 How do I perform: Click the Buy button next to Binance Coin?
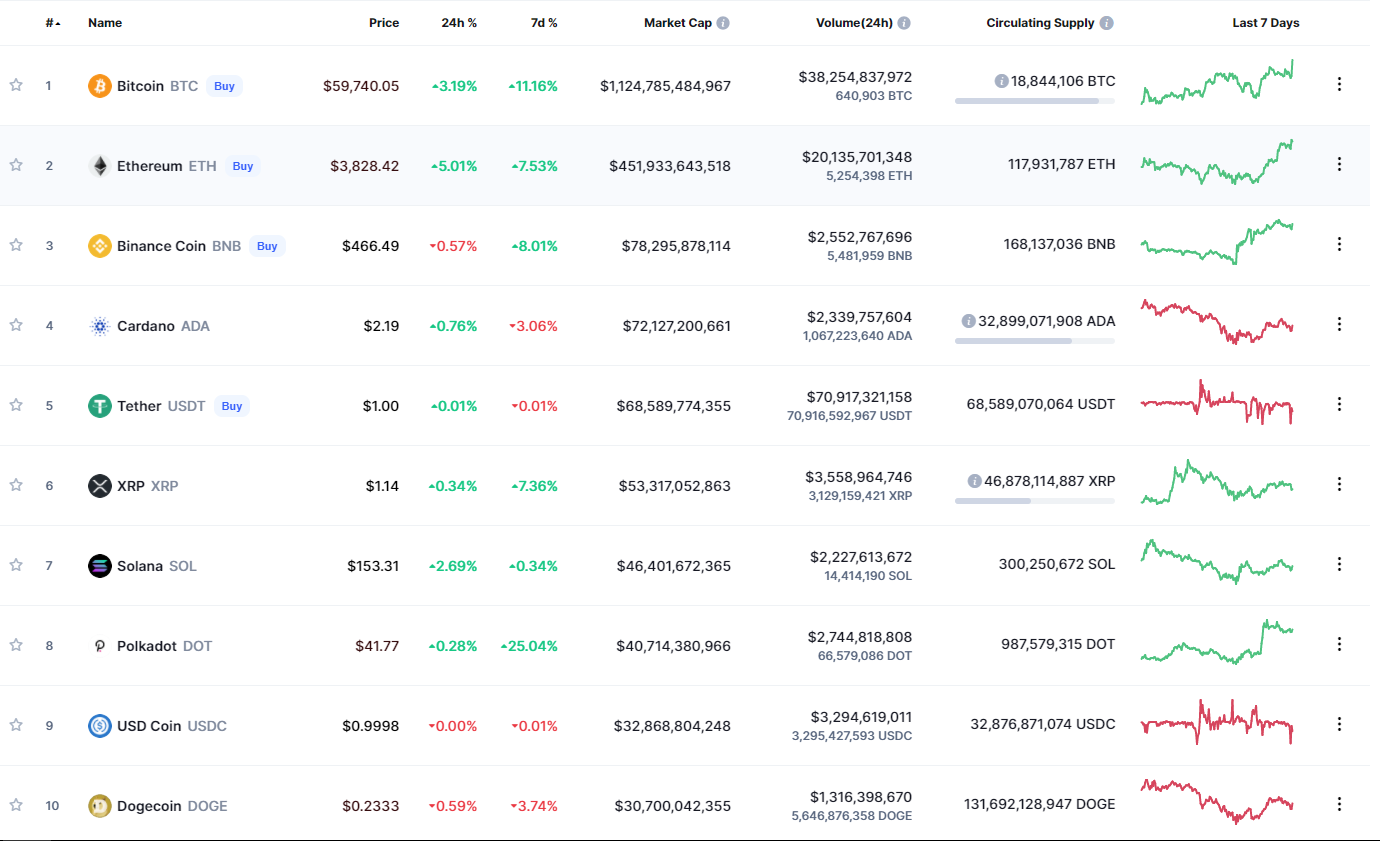(267, 246)
